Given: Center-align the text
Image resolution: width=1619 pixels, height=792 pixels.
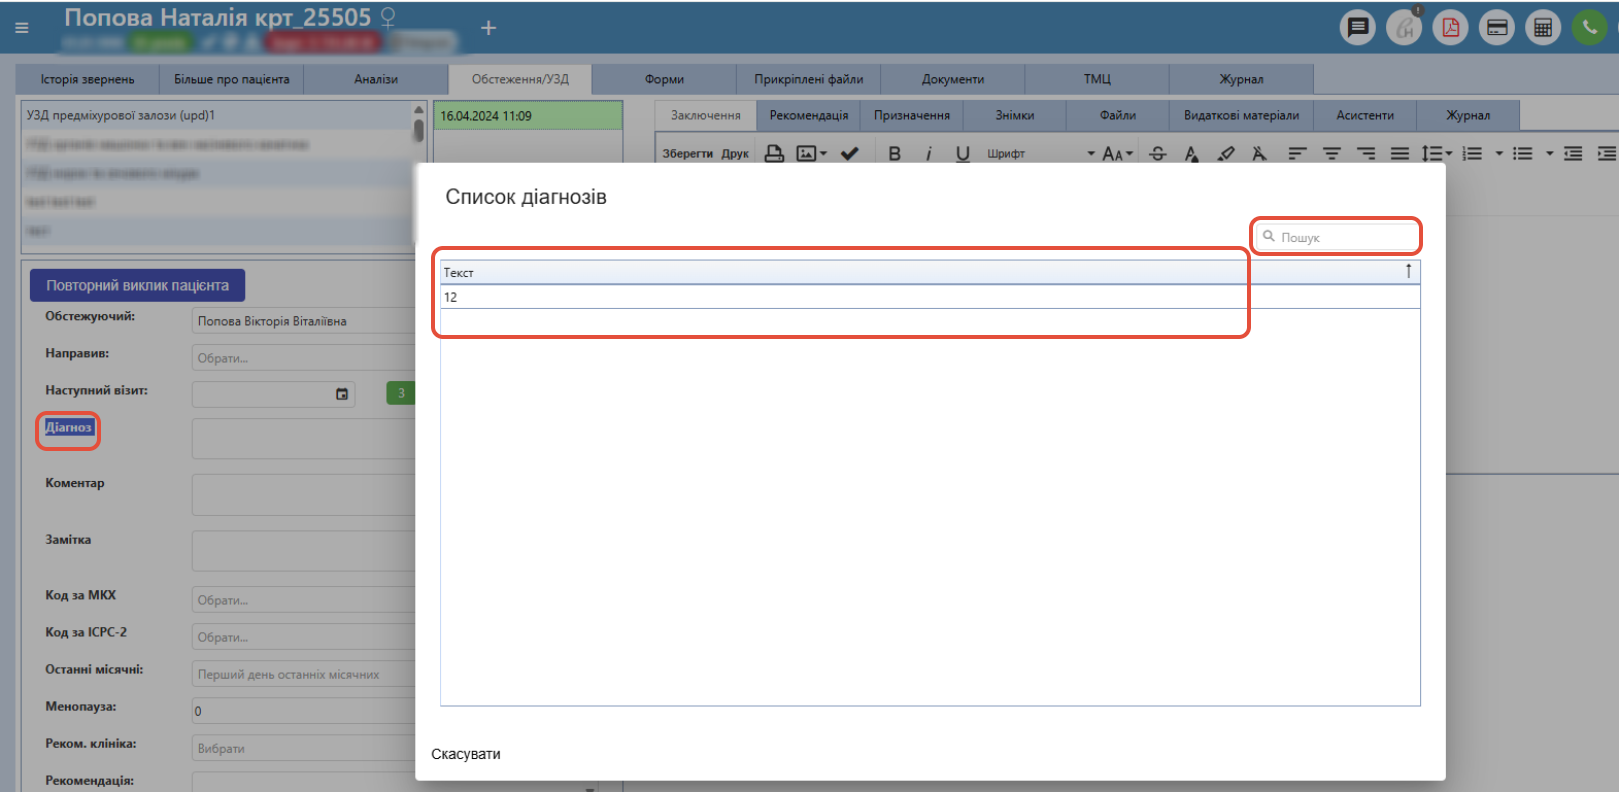Looking at the screenshot, I should (x=1332, y=153).
